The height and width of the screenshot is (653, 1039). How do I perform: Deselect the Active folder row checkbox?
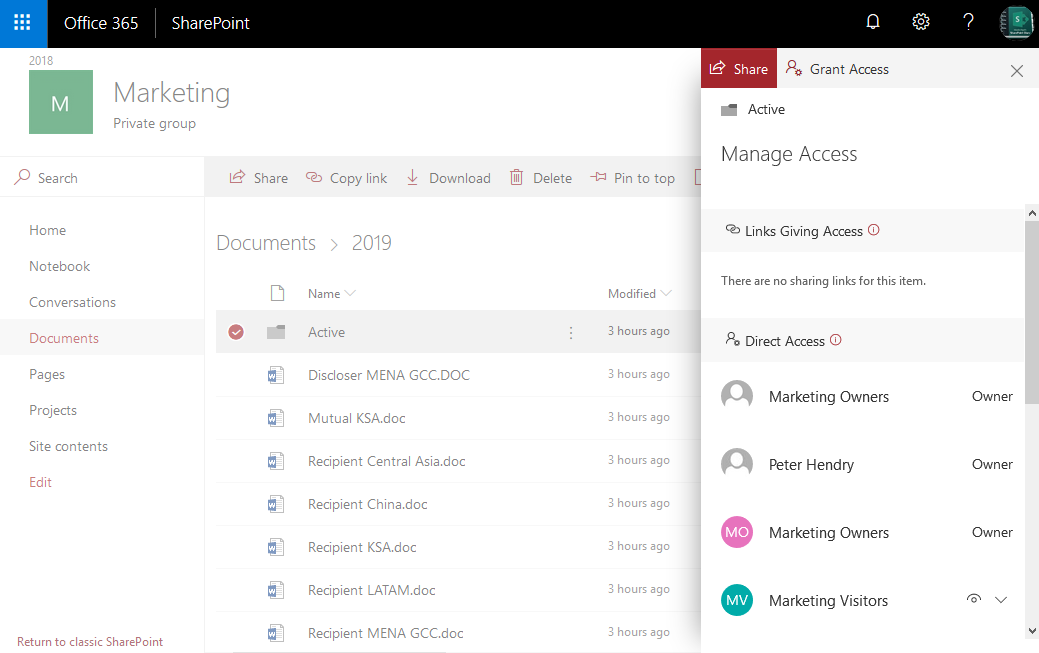click(x=236, y=331)
